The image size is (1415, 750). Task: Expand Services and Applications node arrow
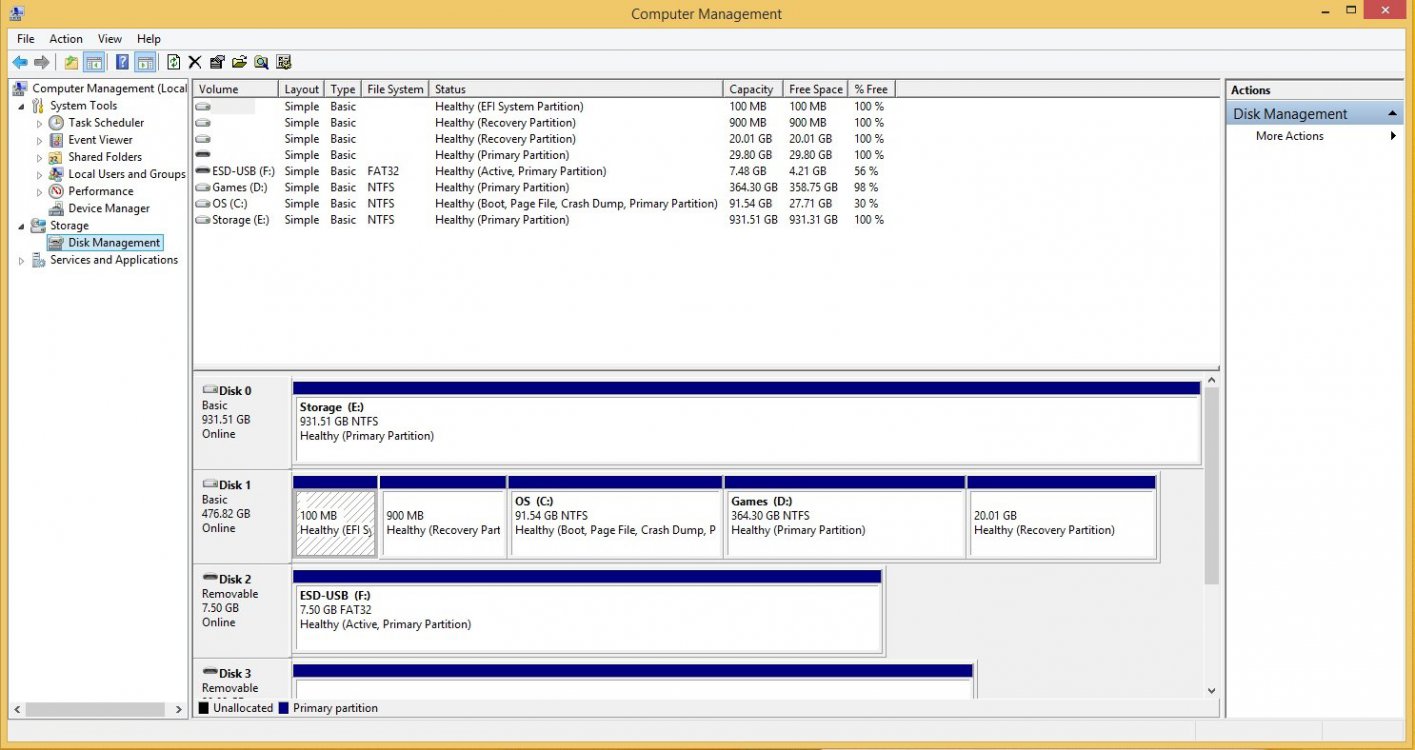pyautogui.click(x=21, y=260)
